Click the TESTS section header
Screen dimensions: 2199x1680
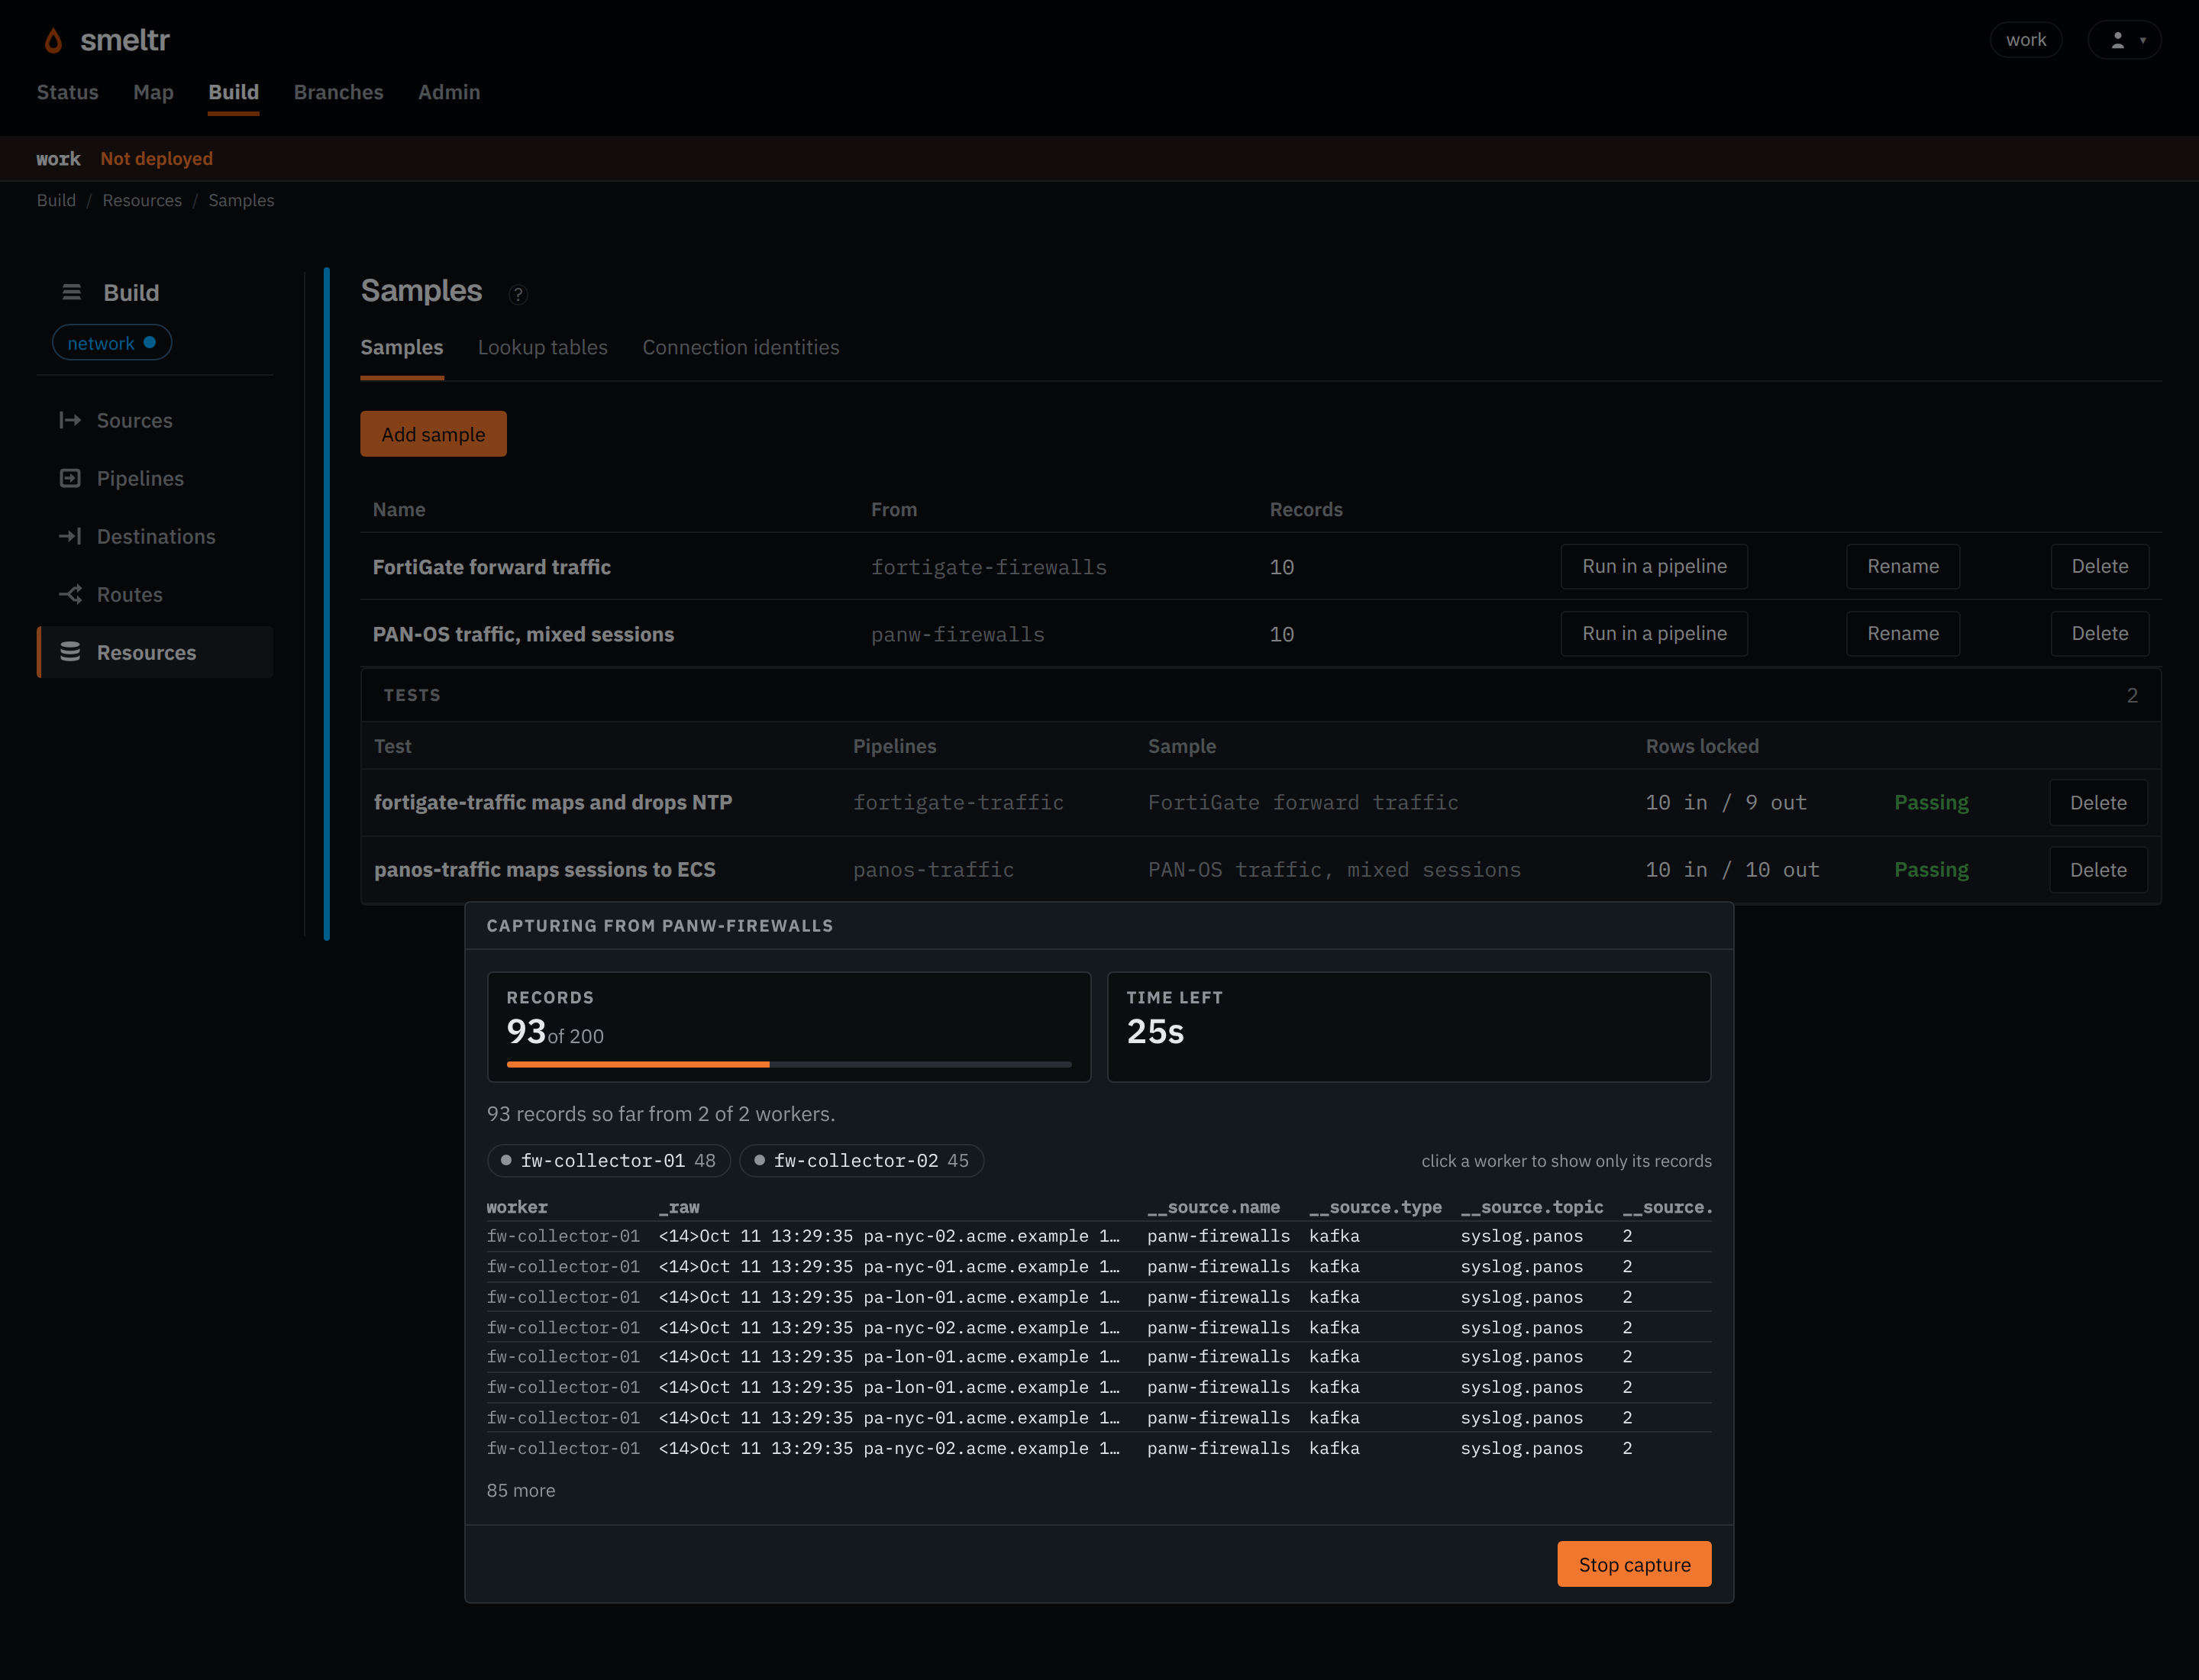[412, 695]
